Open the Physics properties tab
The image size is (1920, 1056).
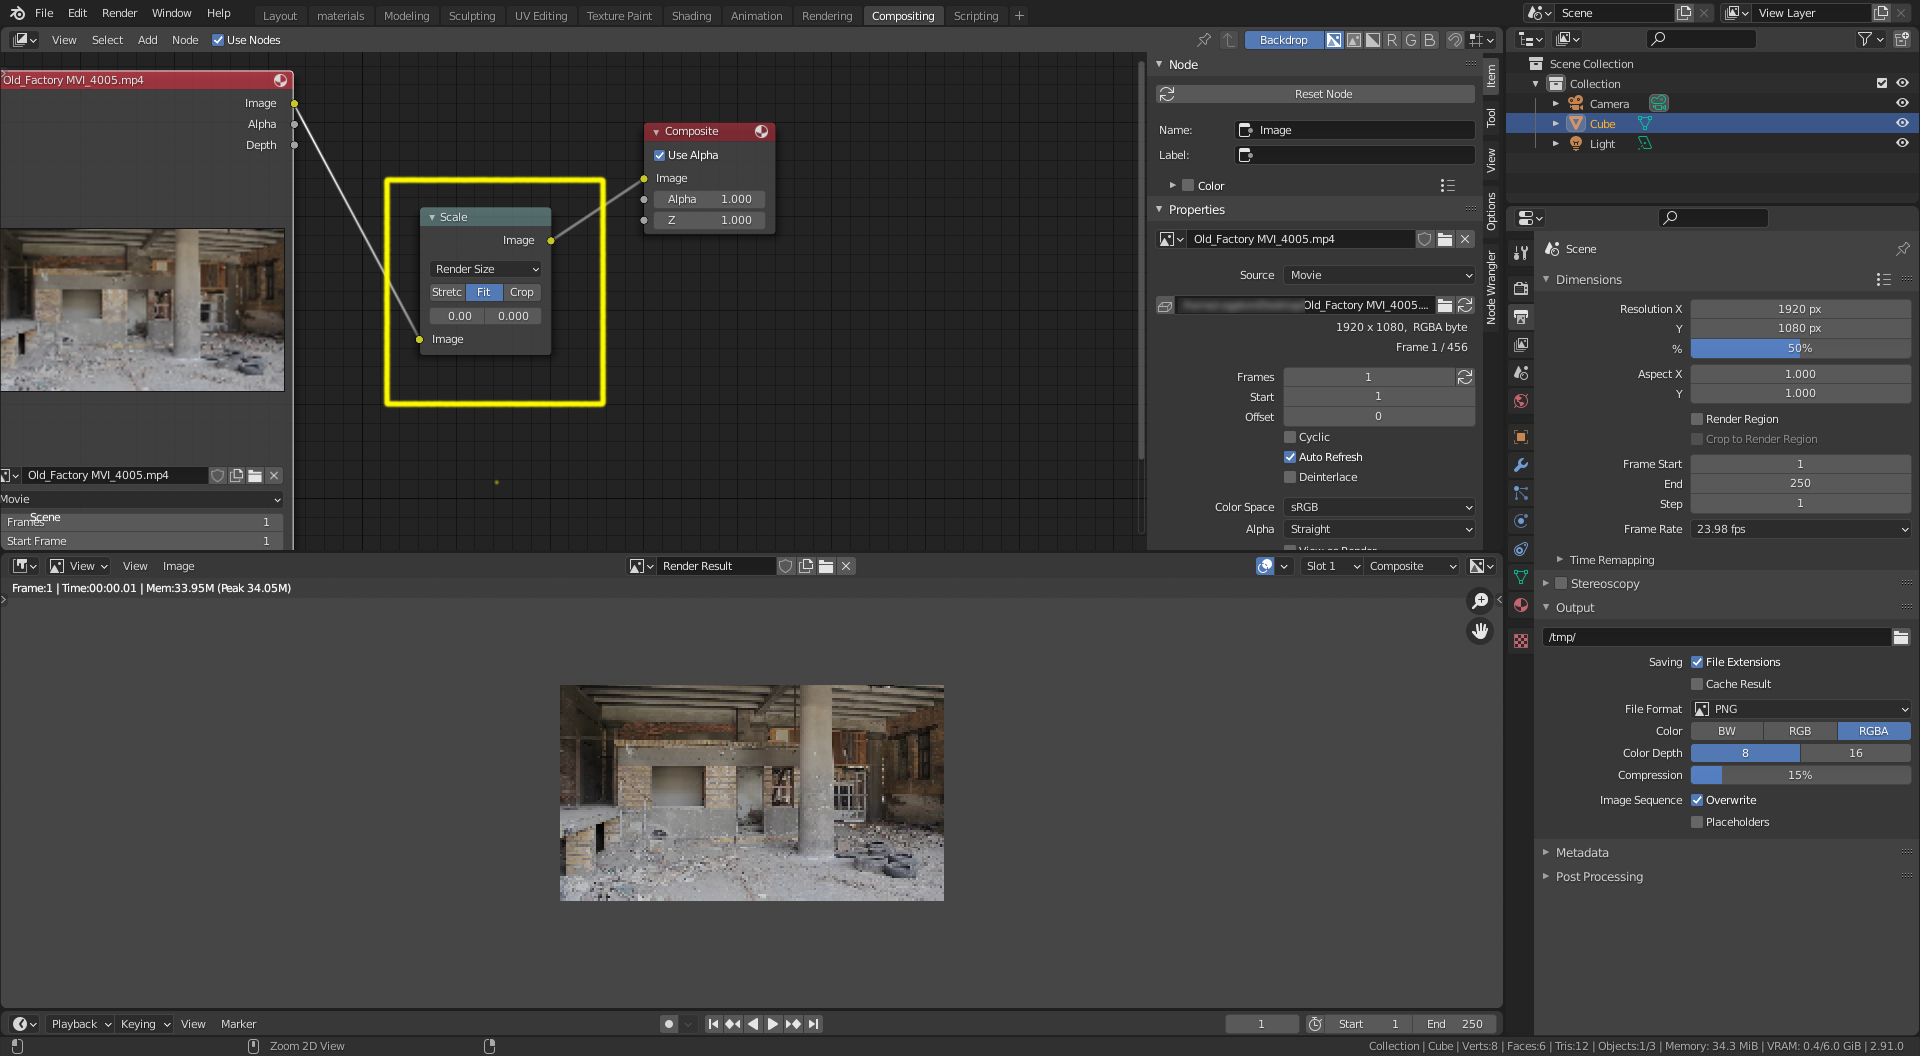click(x=1521, y=521)
